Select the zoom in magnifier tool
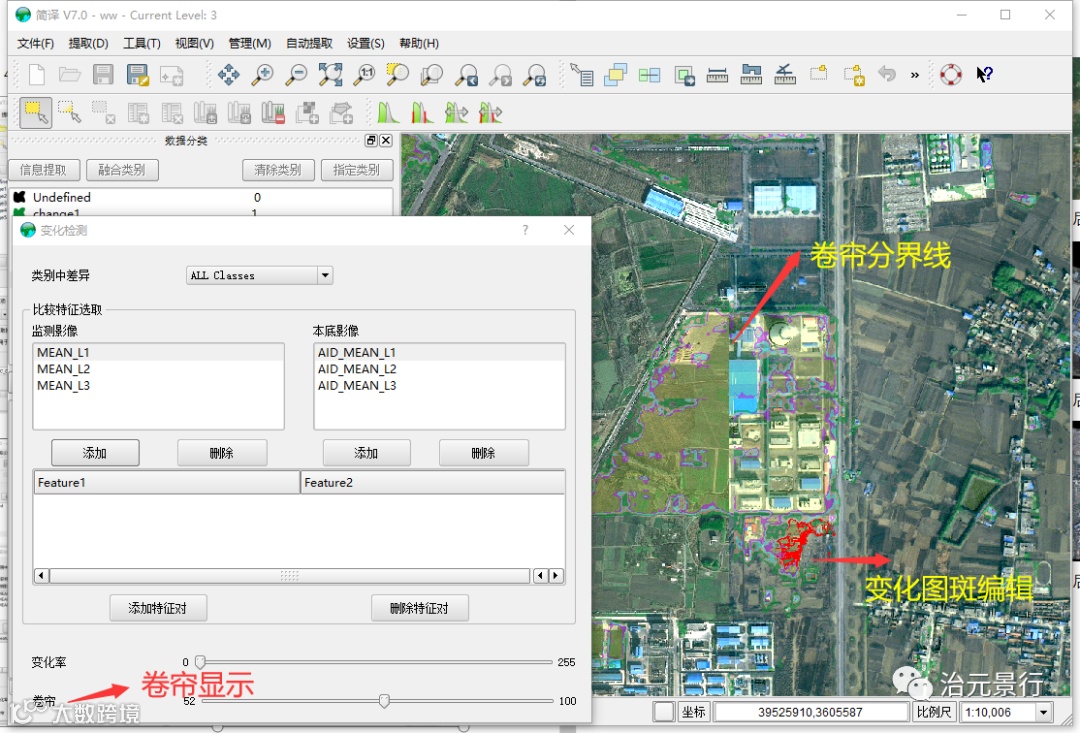 (x=262, y=75)
